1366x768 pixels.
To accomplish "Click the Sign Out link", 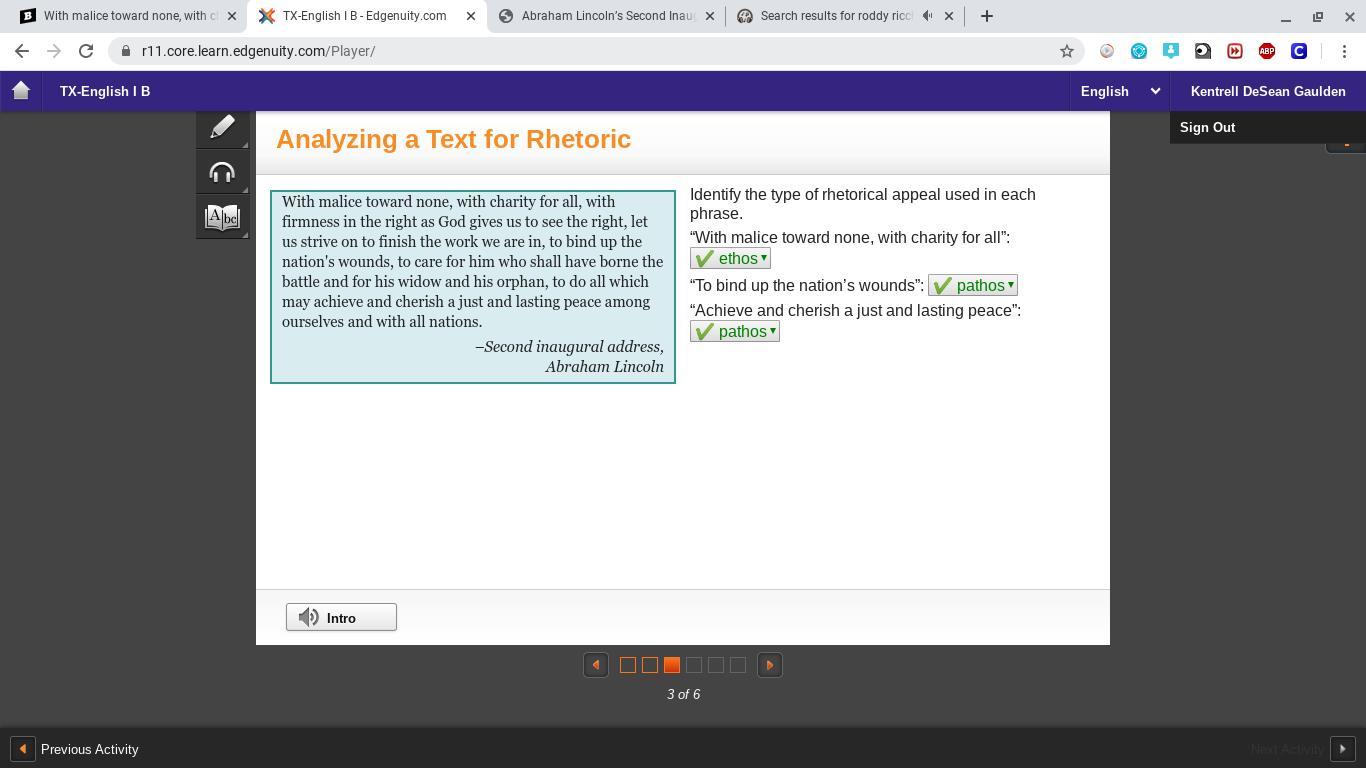I will tap(1207, 127).
